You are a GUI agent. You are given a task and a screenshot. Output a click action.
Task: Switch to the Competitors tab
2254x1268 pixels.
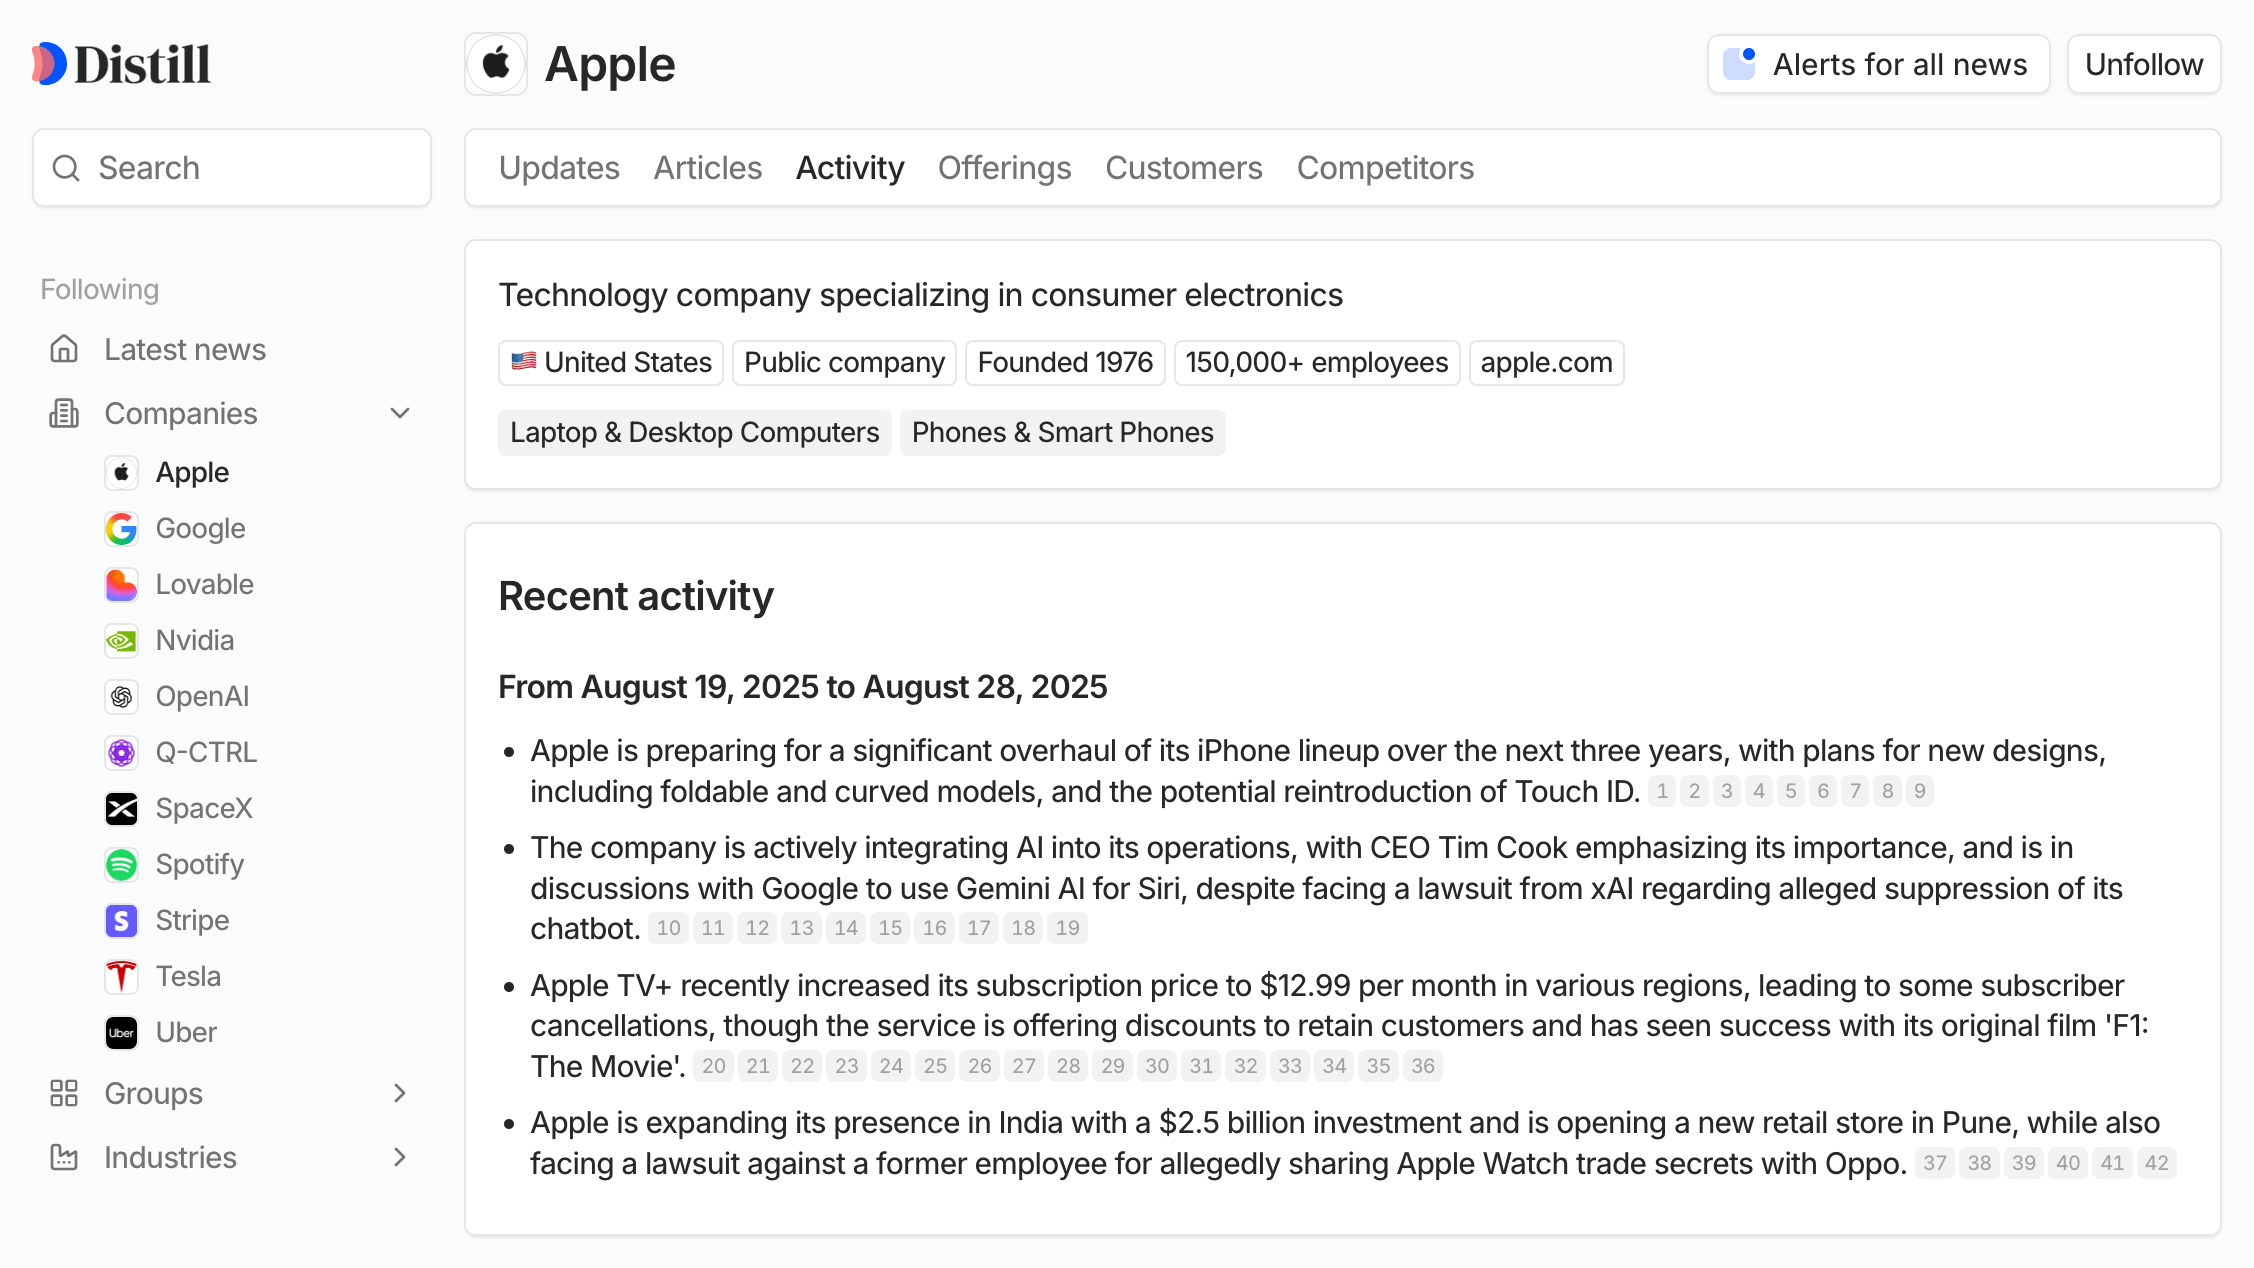click(1385, 168)
